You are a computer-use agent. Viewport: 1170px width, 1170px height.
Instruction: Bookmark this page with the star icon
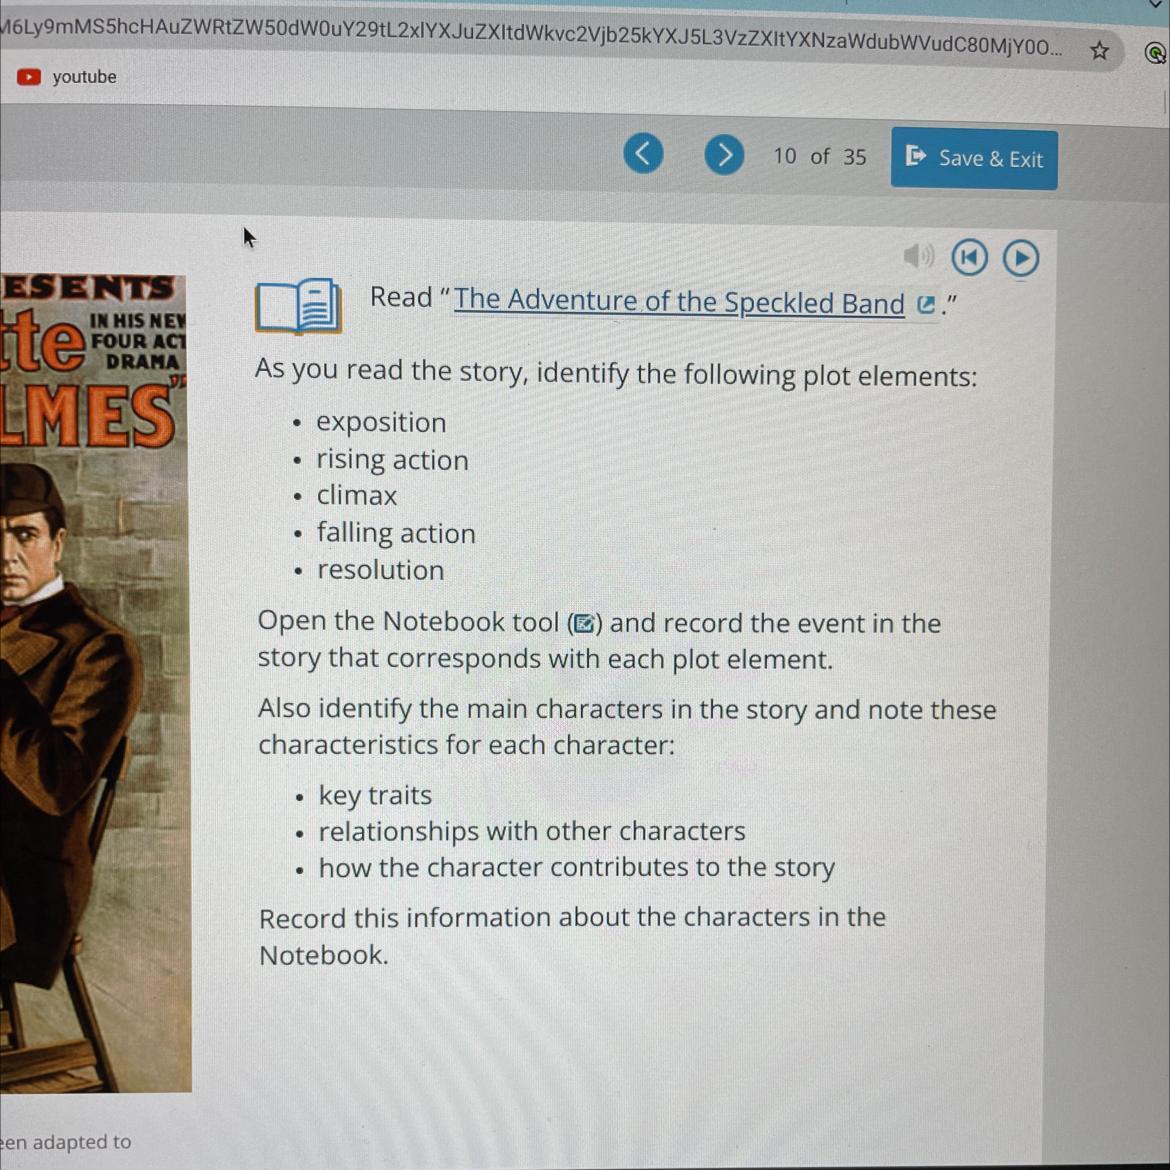coord(1099,51)
